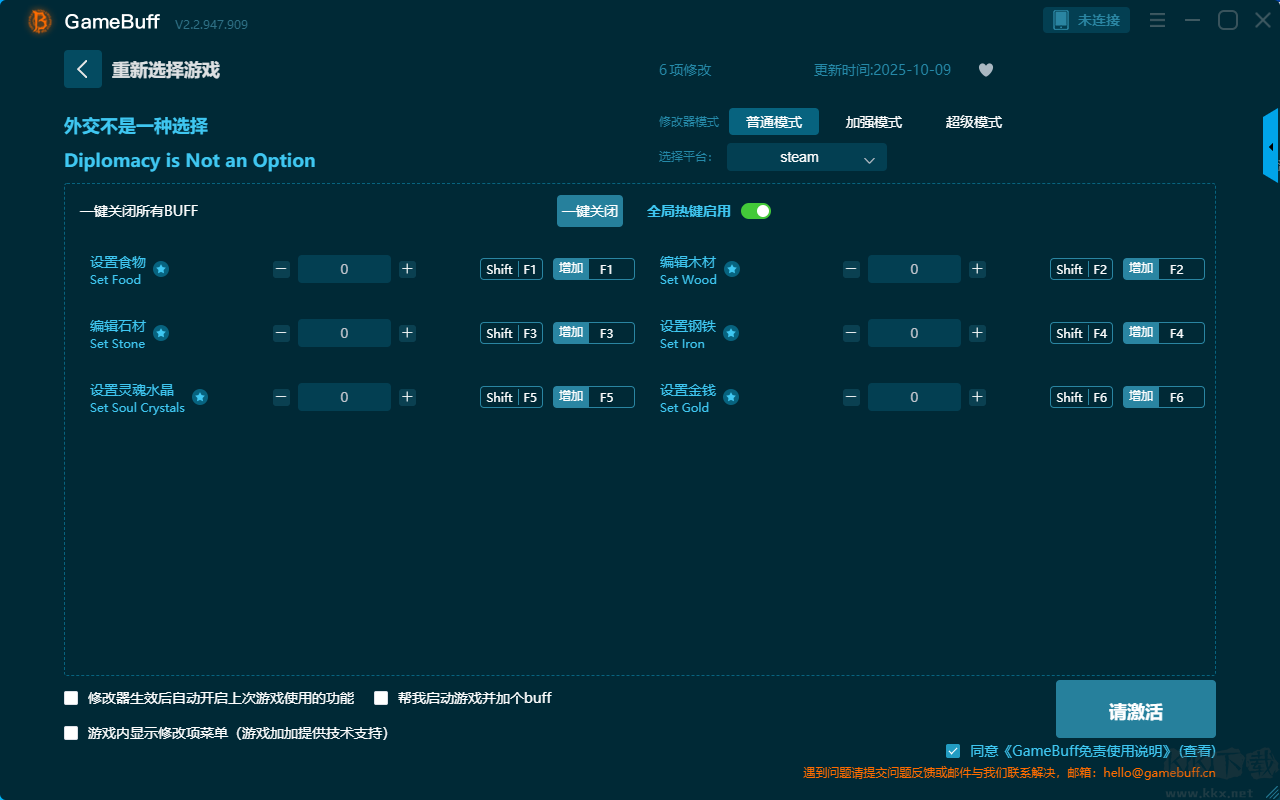Click the GameBuff logo icon
Screen dimensions: 1280x800
pyautogui.click(x=40, y=21)
